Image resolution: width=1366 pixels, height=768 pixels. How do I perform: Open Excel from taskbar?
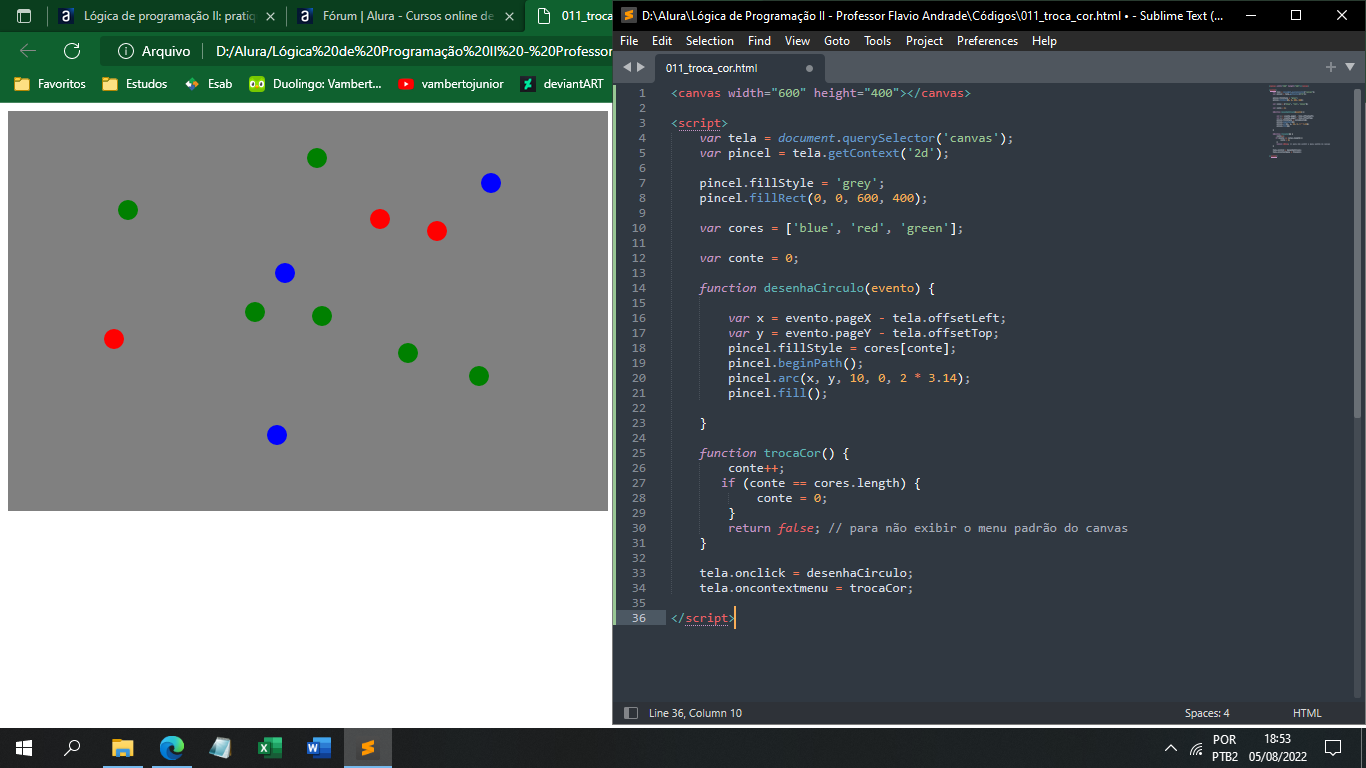point(269,748)
